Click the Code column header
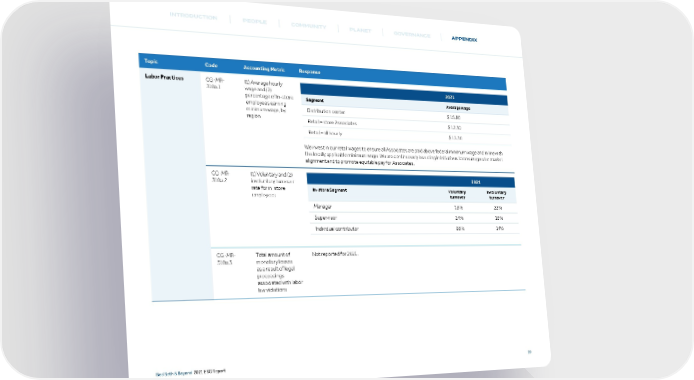 click(211, 65)
